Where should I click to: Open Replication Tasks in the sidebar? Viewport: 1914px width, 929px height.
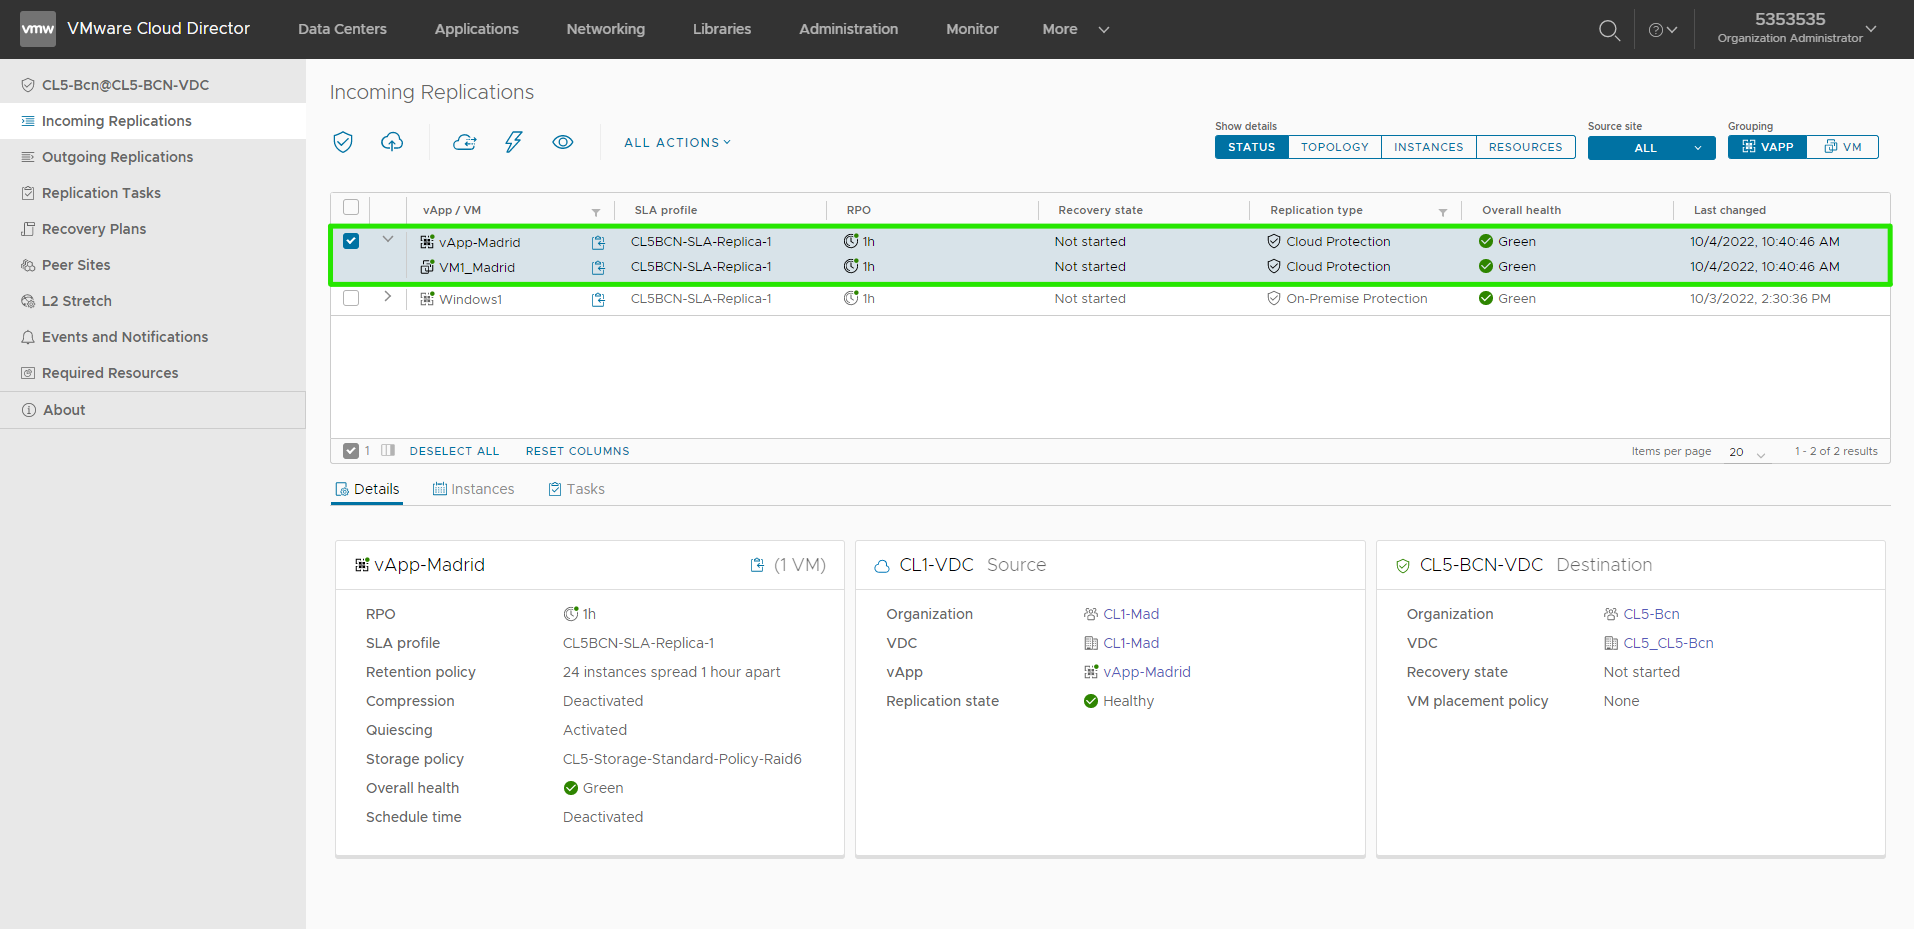[153, 193]
